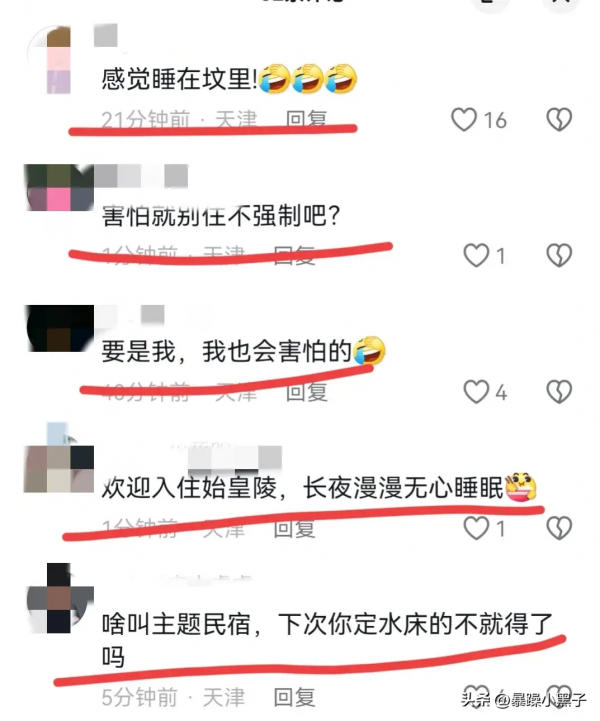Open the comment text 啥叫主题民宿
The image size is (600, 721).
click(x=326, y=640)
